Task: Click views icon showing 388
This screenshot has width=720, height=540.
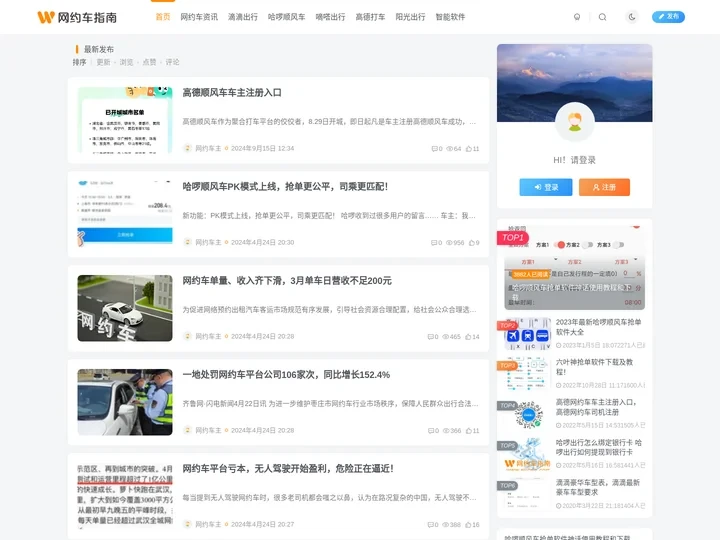Action: tap(445, 524)
